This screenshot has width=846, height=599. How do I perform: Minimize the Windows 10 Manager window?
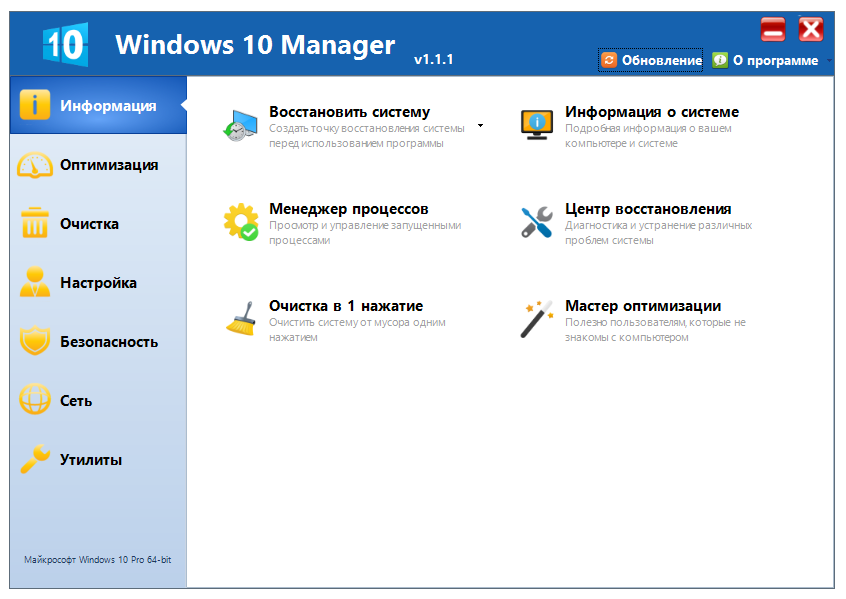coord(773,30)
